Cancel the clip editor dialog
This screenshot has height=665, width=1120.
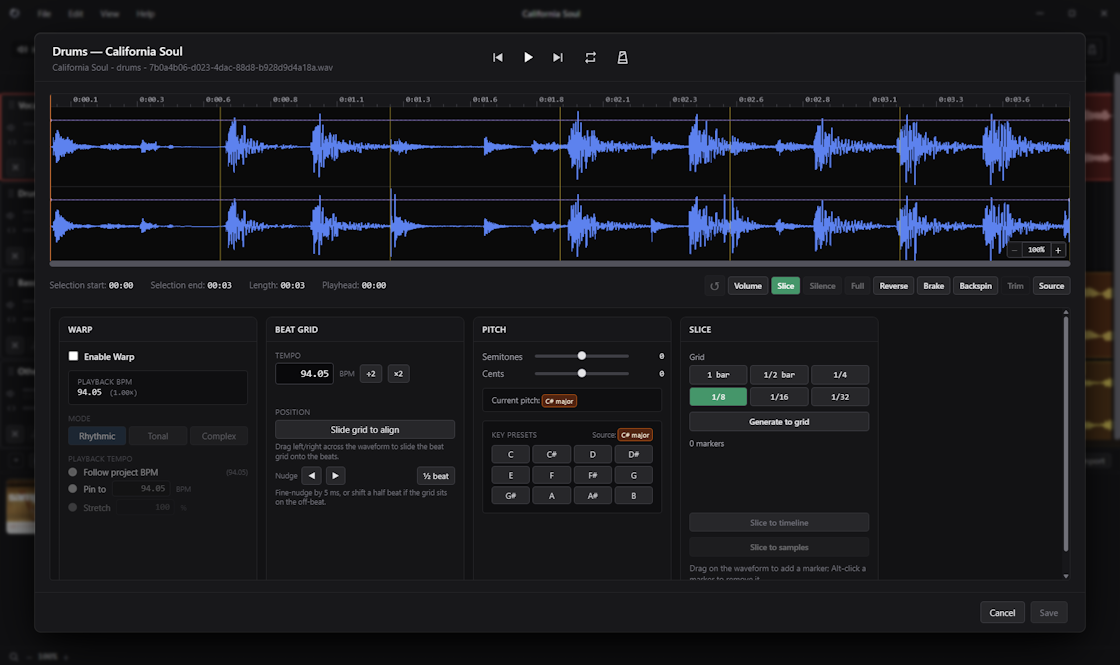coord(1002,612)
